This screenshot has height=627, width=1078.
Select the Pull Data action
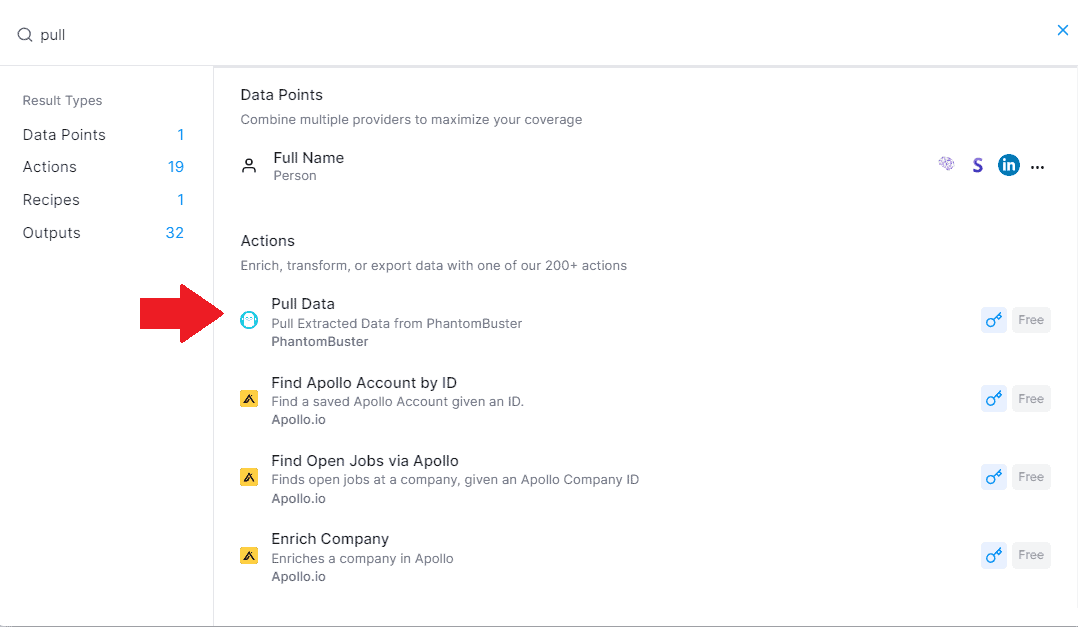pyautogui.click(x=645, y=322)
